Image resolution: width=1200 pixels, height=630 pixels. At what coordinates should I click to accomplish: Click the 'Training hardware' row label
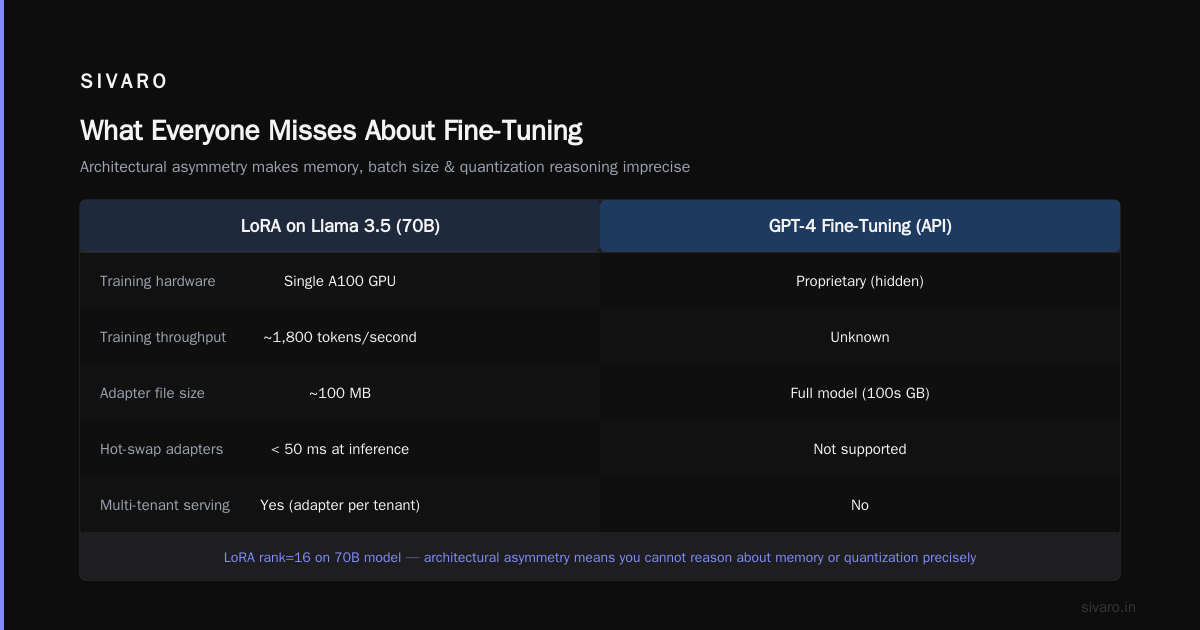(158, 281)
